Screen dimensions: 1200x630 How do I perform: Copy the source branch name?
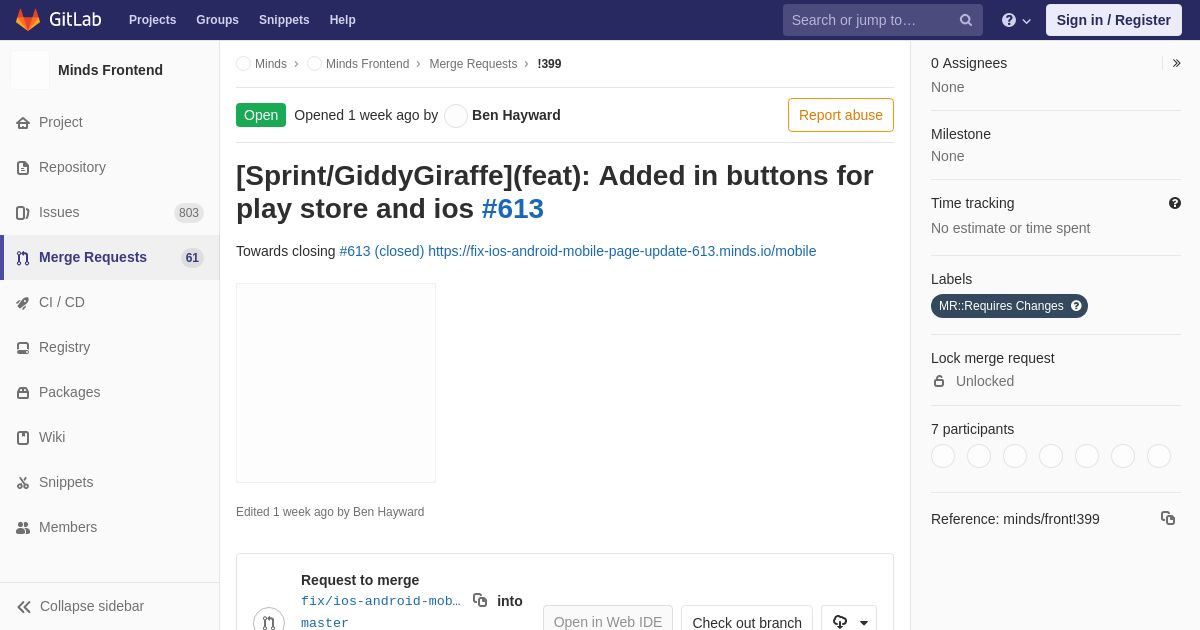480,600
